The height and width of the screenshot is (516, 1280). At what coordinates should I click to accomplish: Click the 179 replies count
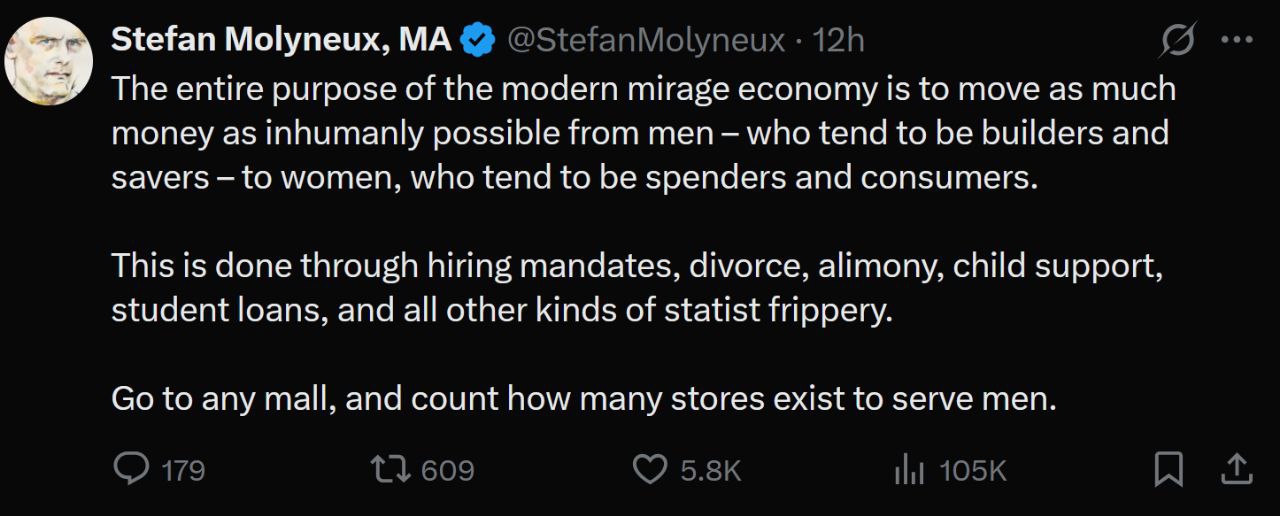click(183, 470)
